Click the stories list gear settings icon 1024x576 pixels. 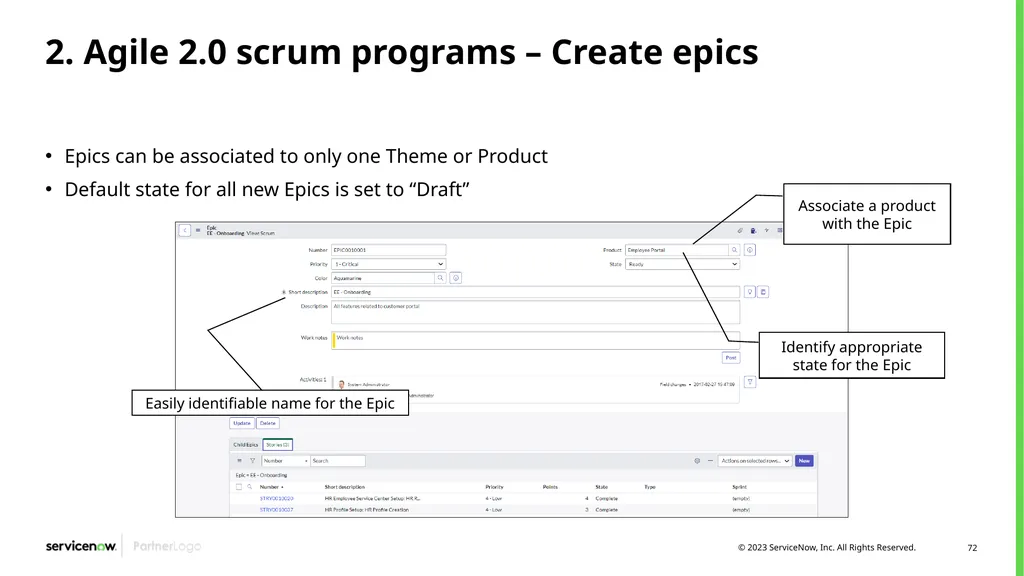[x=697, y=461]
